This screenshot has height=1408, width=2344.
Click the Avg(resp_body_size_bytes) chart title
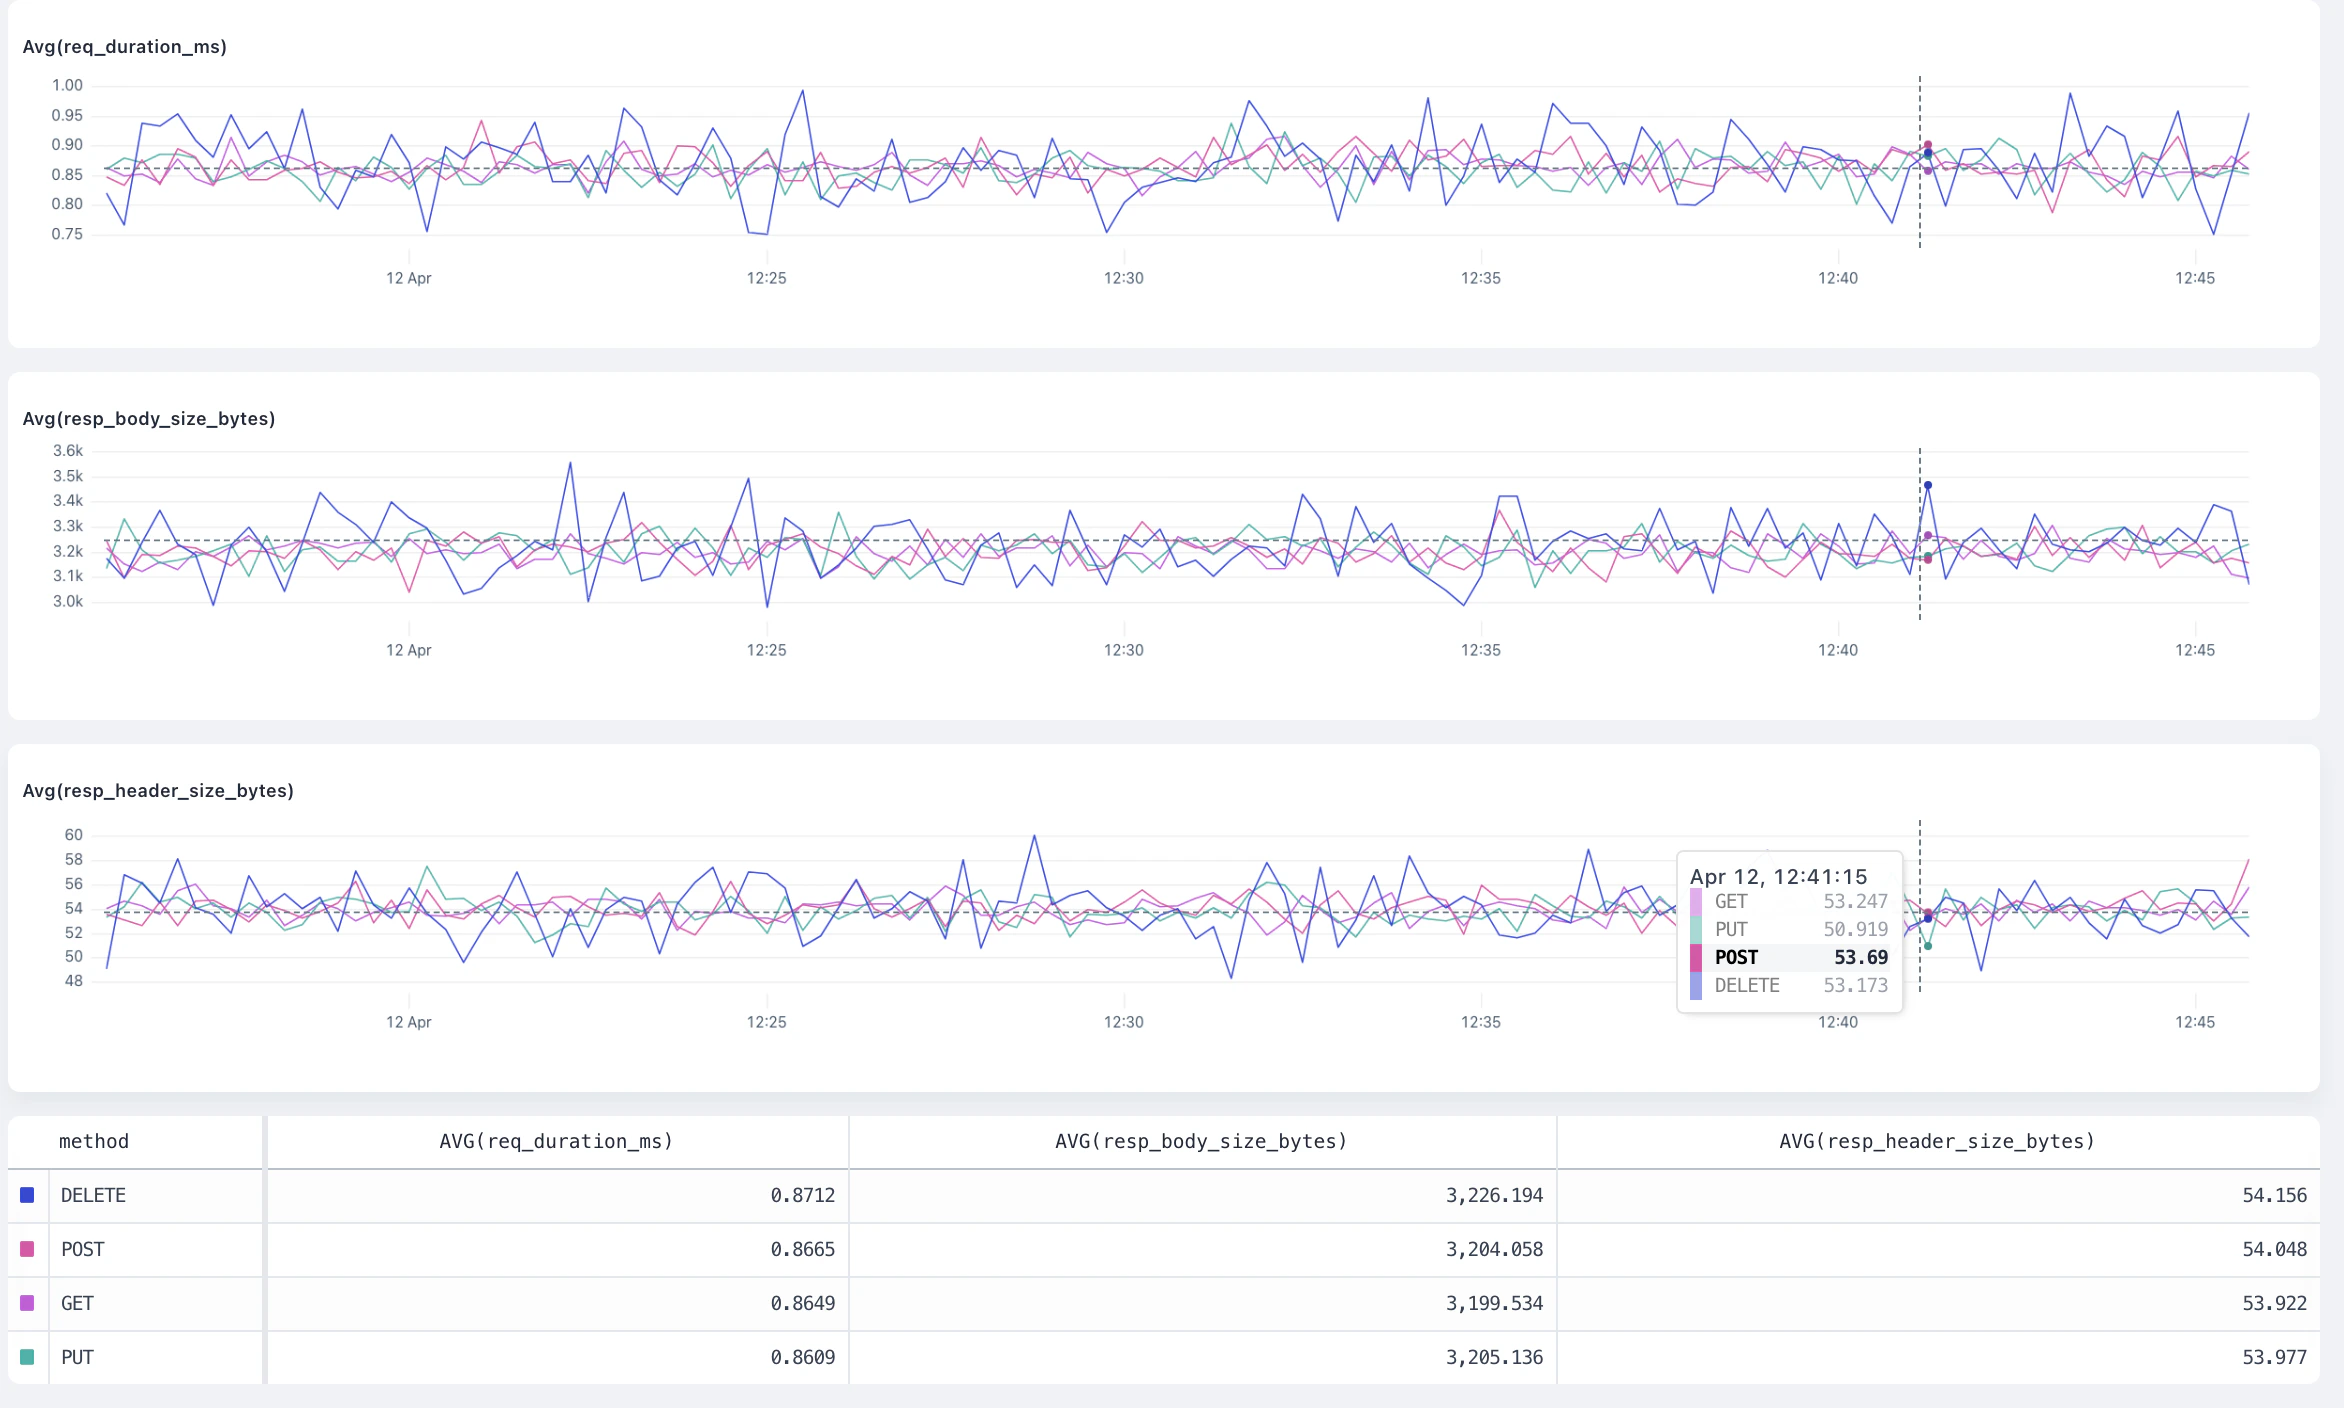click(149, 419)
